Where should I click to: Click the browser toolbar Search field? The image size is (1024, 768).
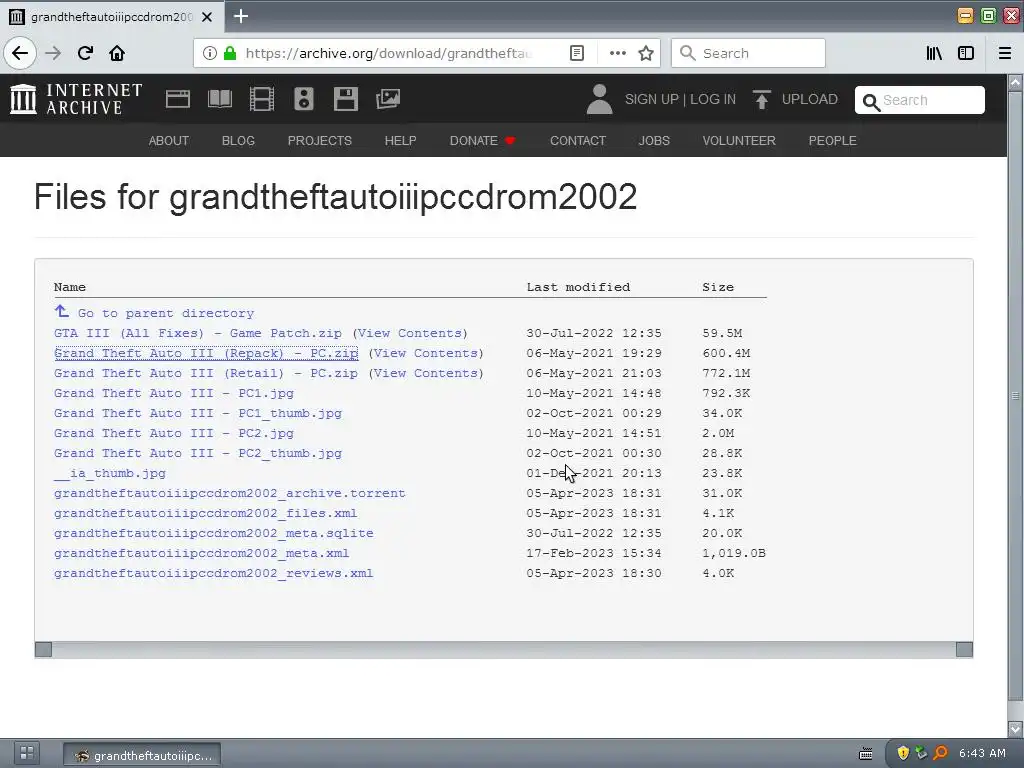(748, 53)
